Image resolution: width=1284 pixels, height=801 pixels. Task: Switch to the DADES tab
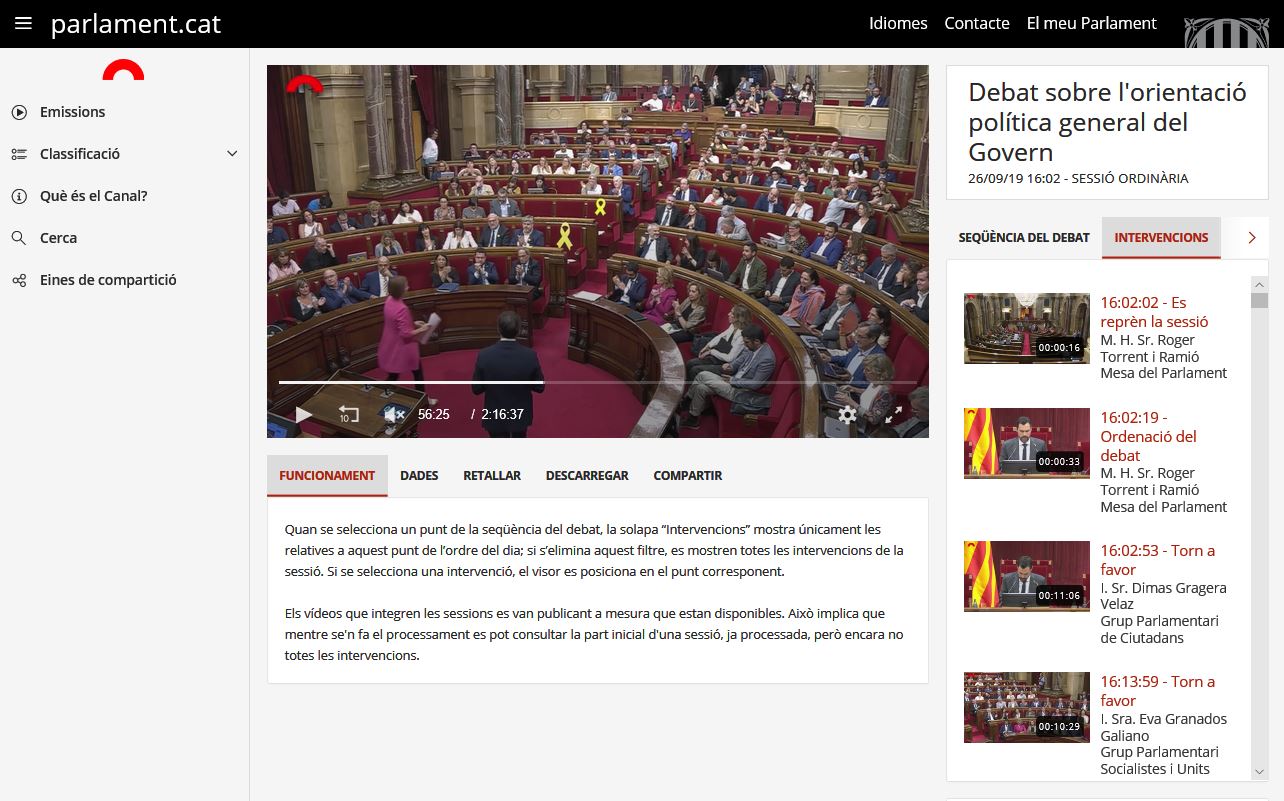click(419, 476)
